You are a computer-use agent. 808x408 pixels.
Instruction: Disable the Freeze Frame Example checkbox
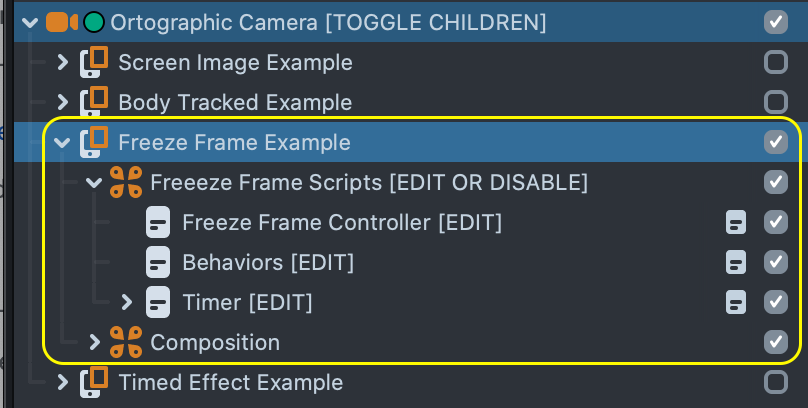775,142
